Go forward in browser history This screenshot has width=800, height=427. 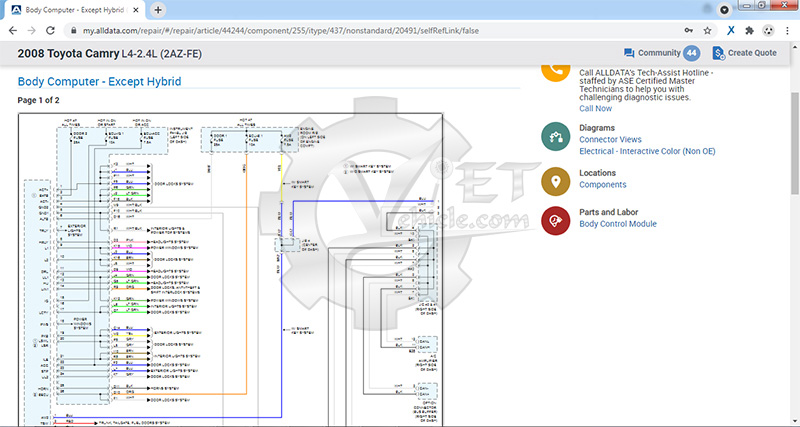pyautogui.click(x=32, y=31)
